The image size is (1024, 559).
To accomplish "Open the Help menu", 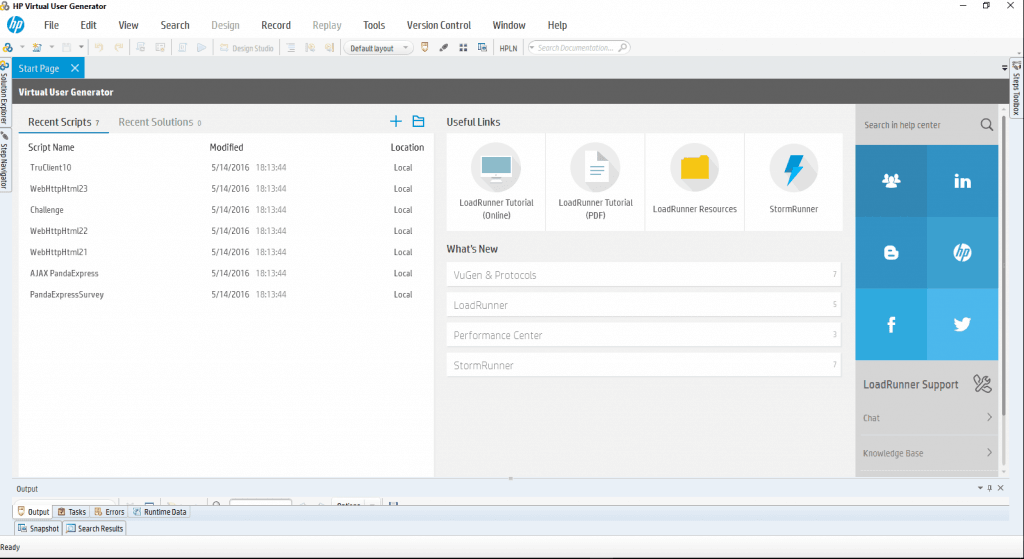I will coord(557,25).
